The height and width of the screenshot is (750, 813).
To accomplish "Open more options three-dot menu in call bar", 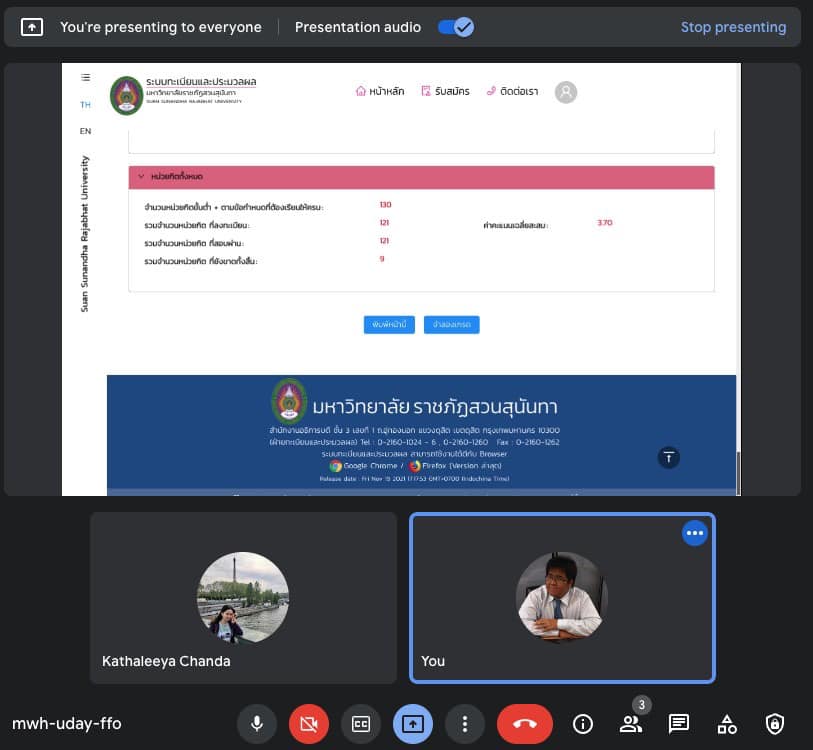I will point(465,723).
